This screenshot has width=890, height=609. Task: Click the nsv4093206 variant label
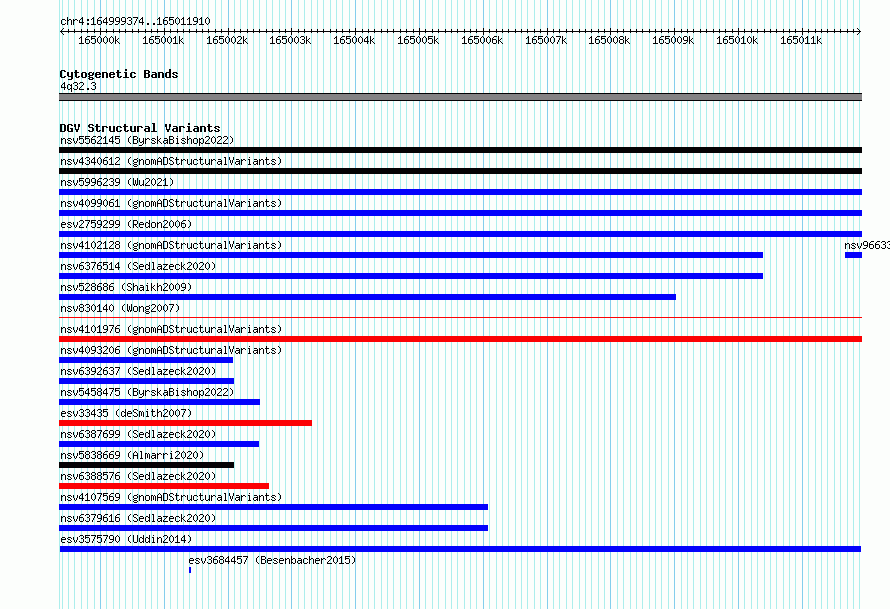coord(171,350)
